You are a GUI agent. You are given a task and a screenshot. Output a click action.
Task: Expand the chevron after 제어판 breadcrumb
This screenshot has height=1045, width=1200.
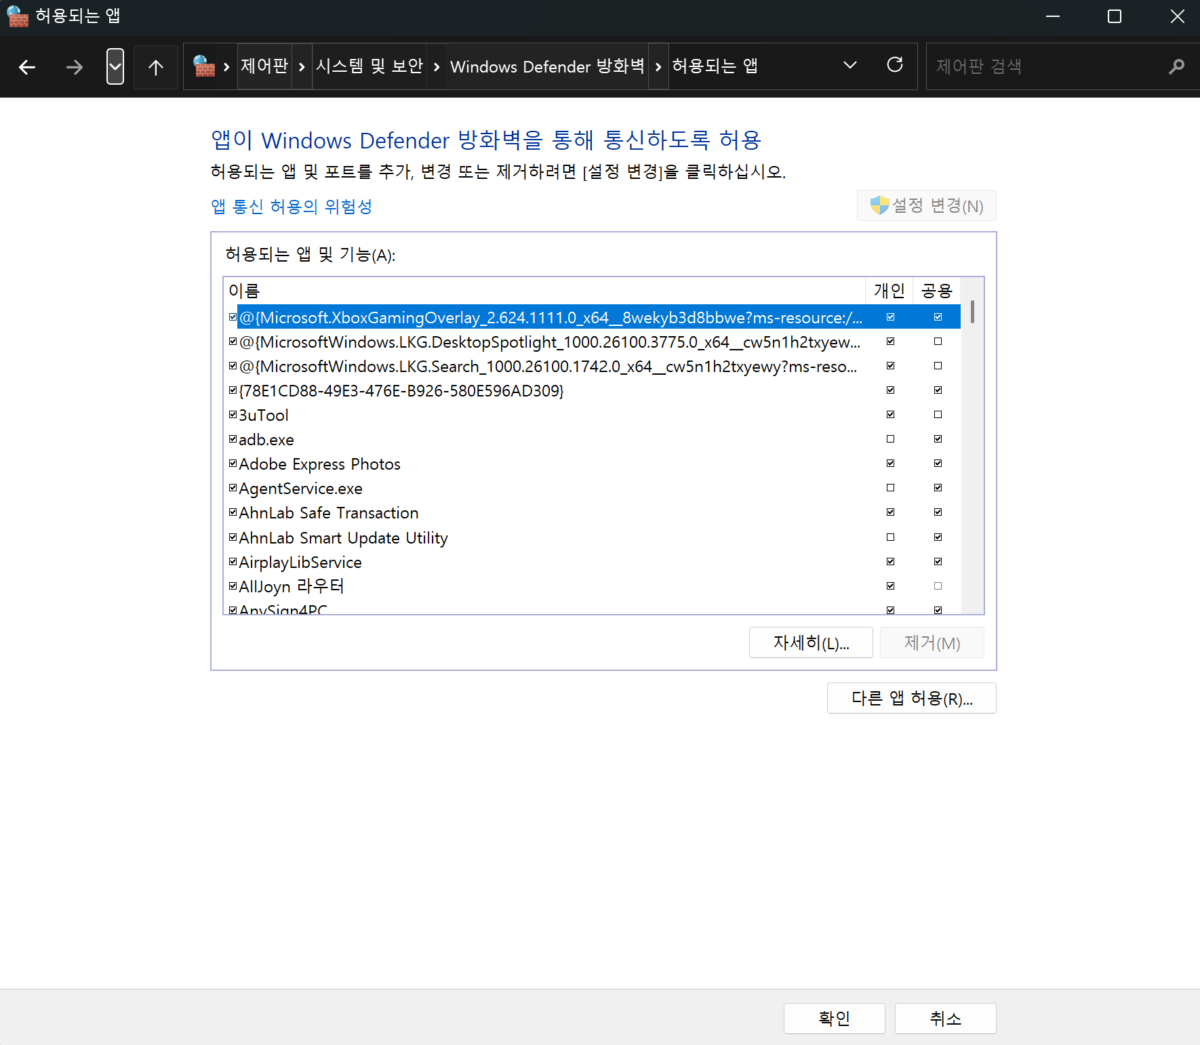point(302,67)
